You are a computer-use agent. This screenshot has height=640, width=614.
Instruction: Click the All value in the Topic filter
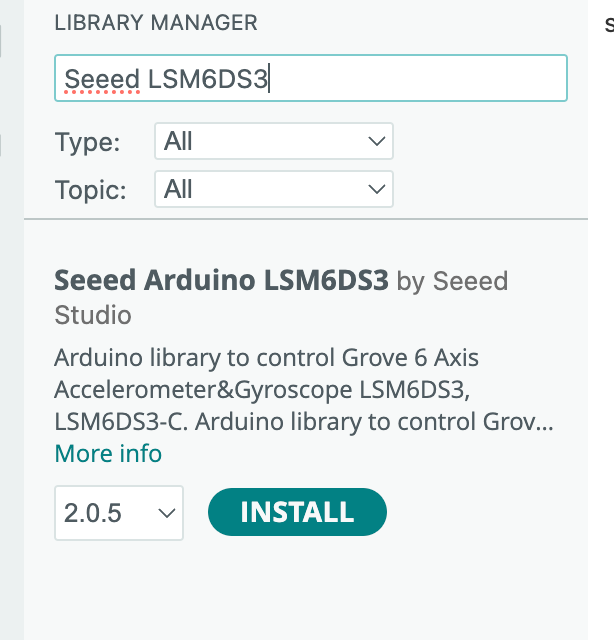178,189
